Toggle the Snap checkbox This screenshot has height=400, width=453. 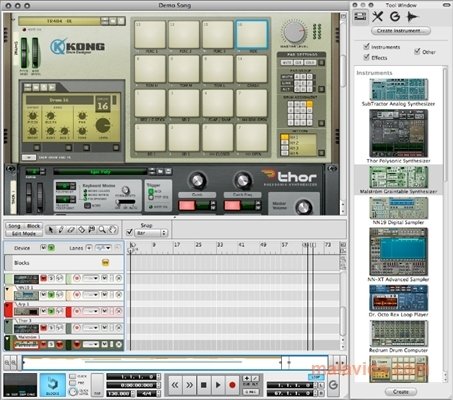(x=129, y=232)
